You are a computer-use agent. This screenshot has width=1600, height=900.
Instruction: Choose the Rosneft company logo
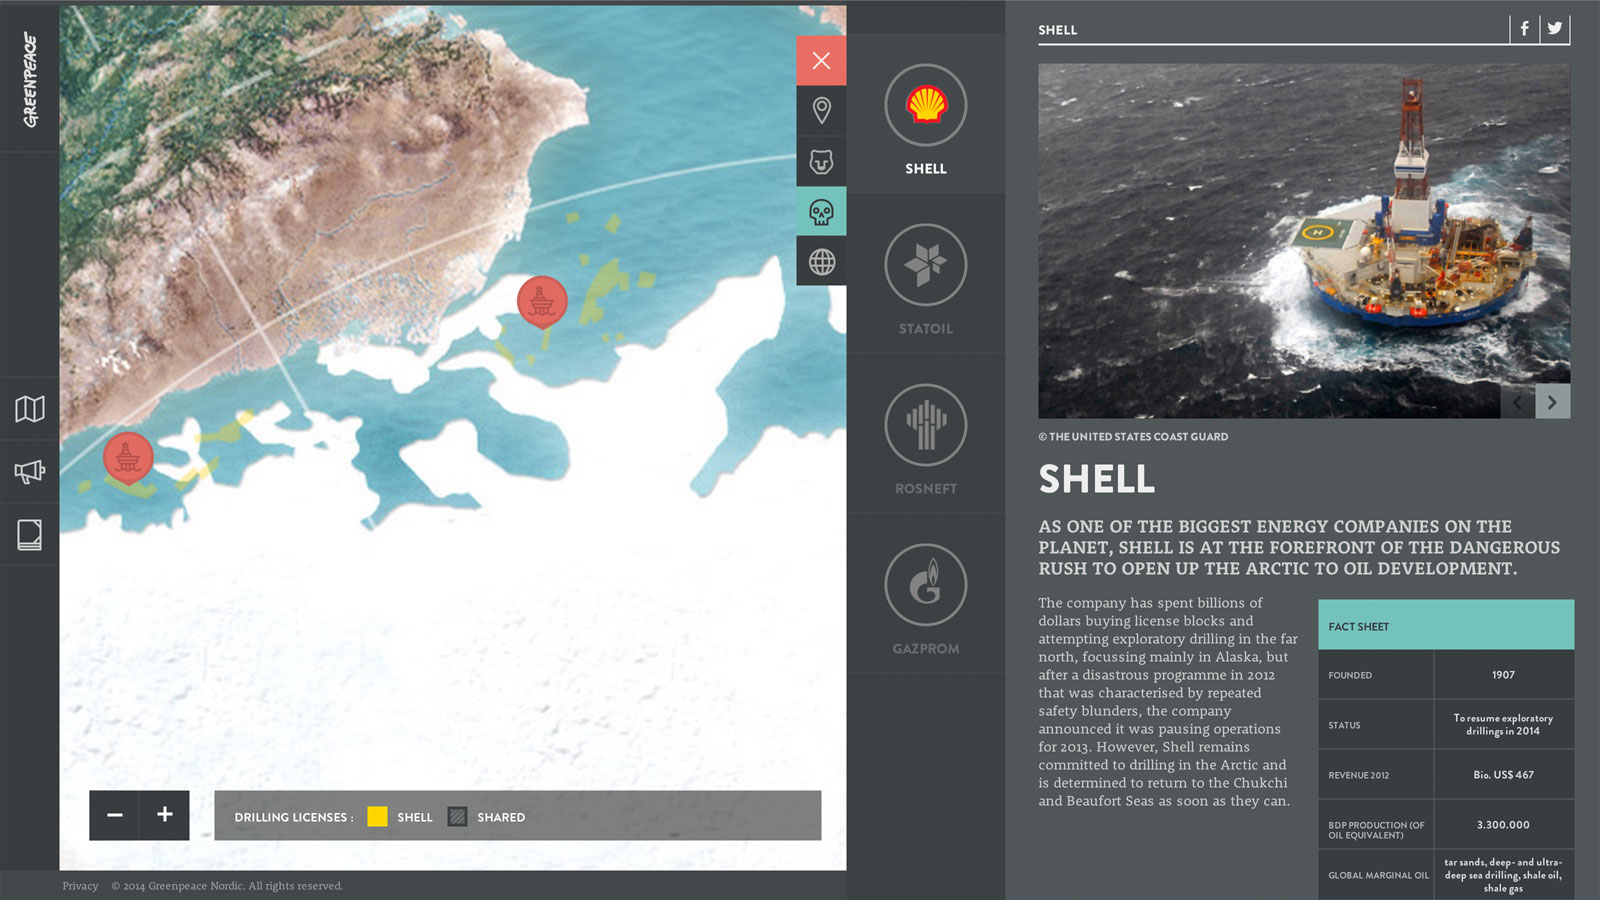pyautogui.click(x=926, y=425)
